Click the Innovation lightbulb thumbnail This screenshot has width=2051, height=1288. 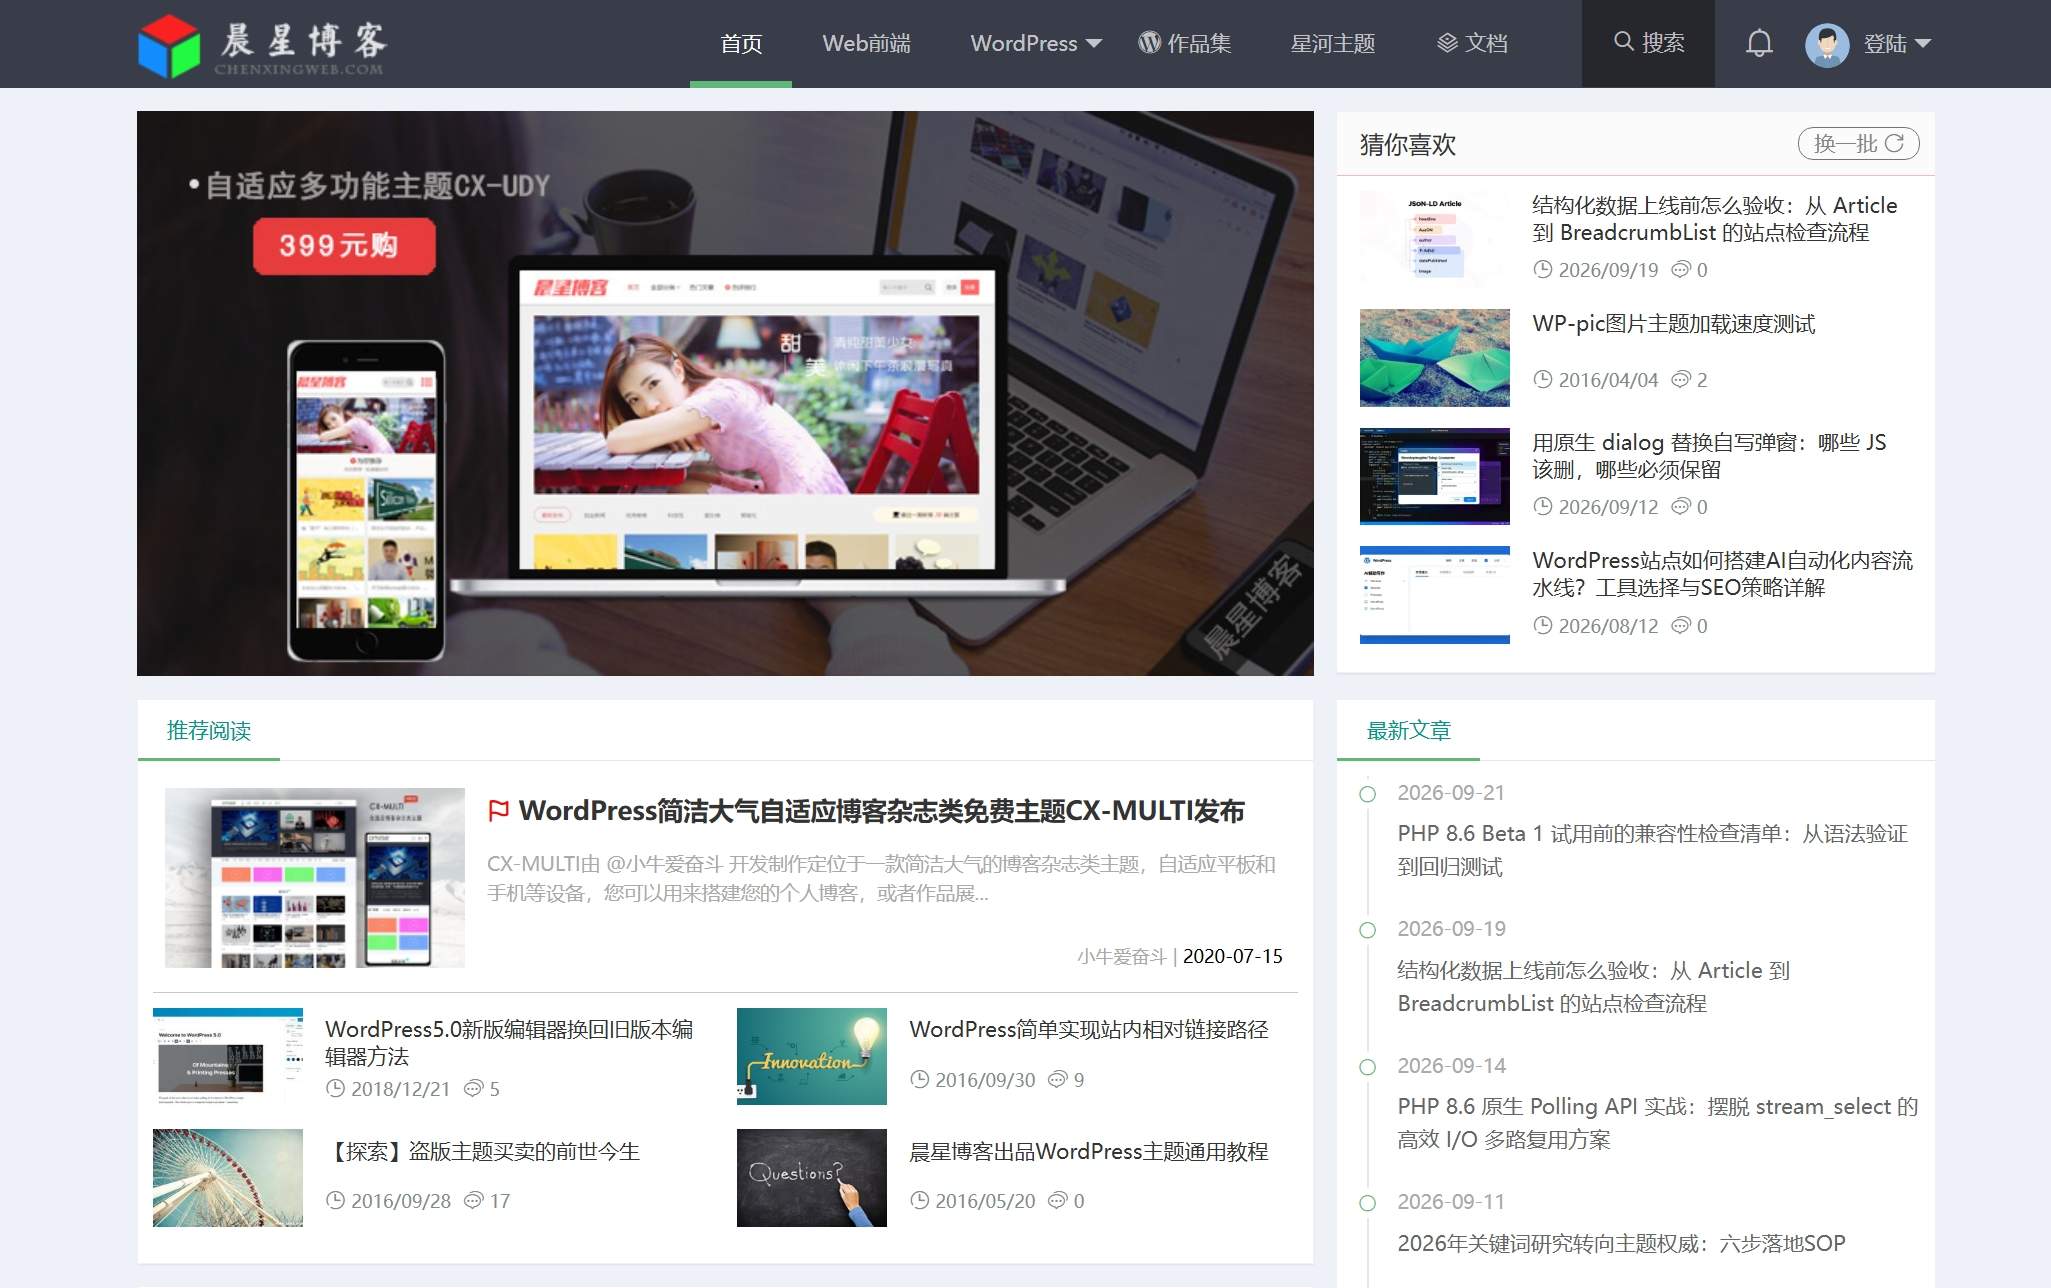(x=811, y=1056)
